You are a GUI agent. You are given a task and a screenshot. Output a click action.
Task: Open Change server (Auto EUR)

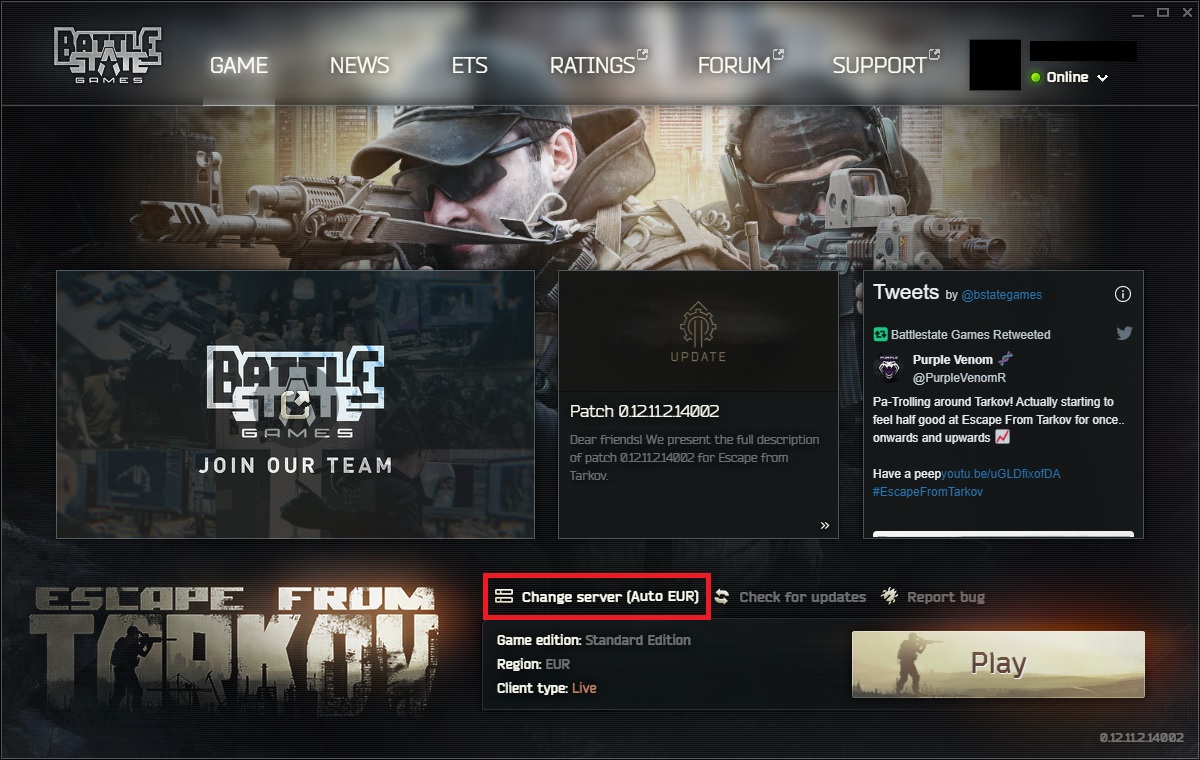pos(597,597)
